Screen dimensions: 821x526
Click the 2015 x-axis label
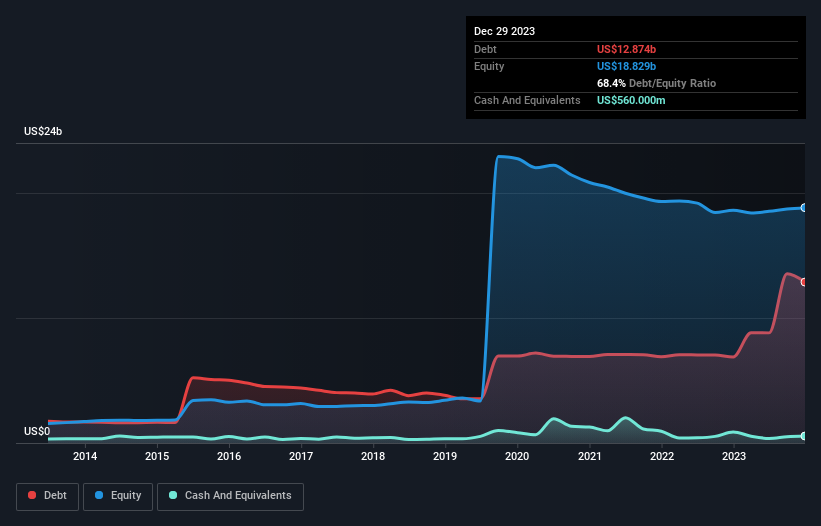[157, 456]
